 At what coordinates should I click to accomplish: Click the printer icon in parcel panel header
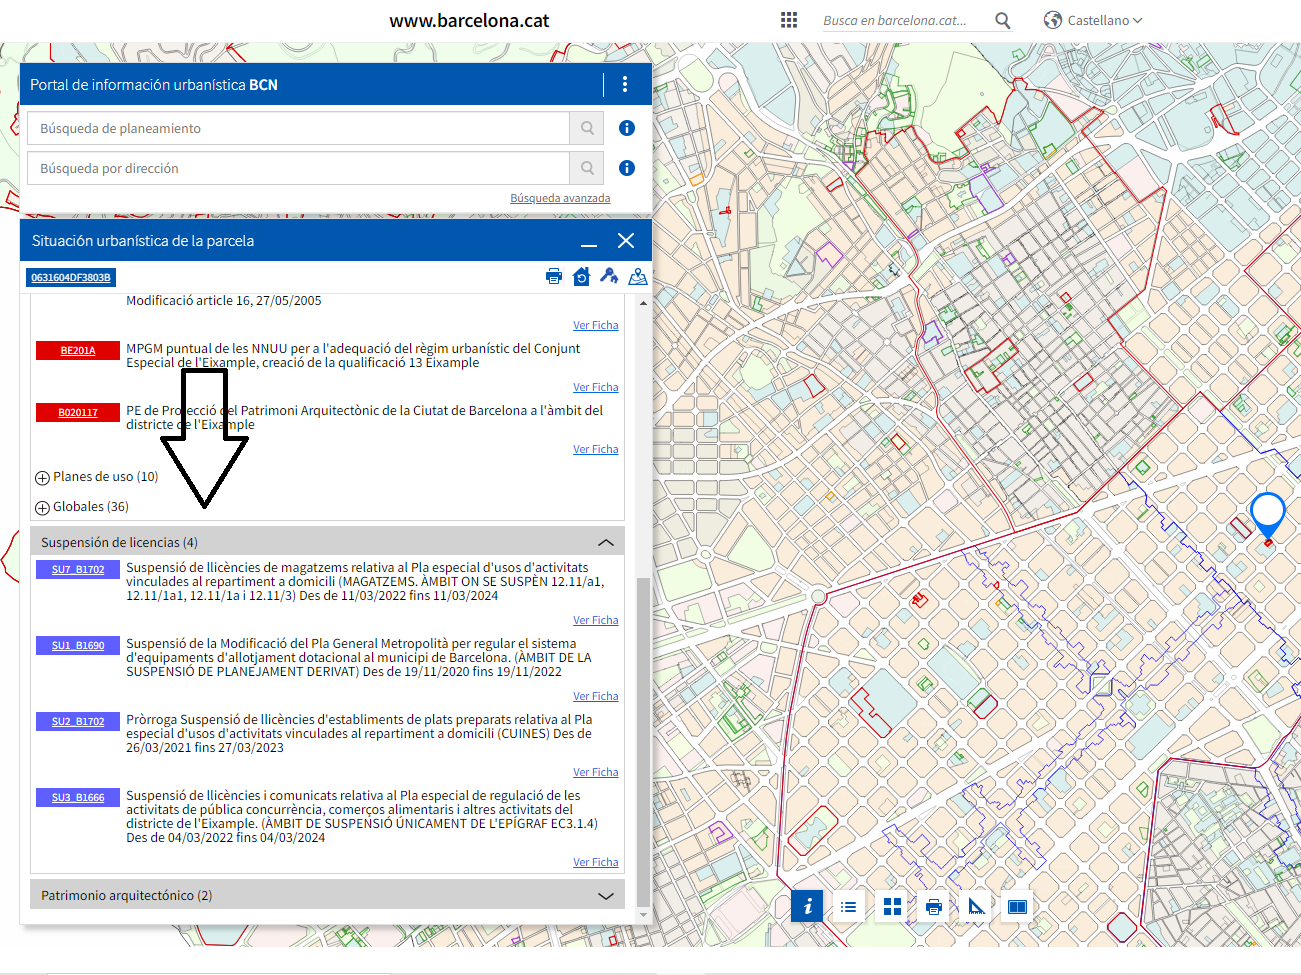554,277
